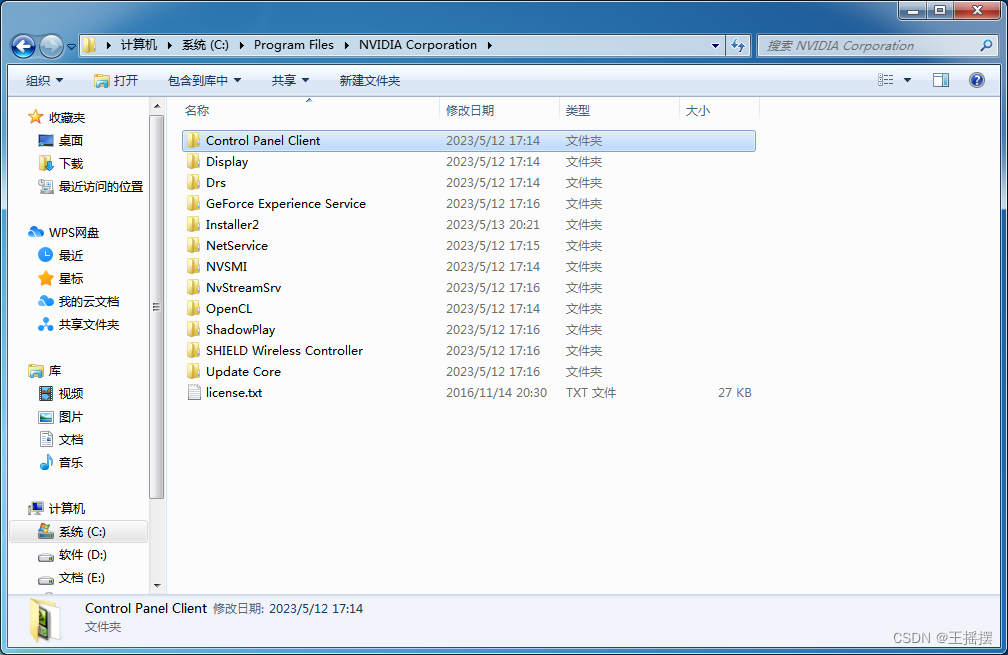Image resolution: width=1008 pixels, height=655 pixels.
Task: Expand arrow after Program Files breadcrumb
Action: click(346, 45)
